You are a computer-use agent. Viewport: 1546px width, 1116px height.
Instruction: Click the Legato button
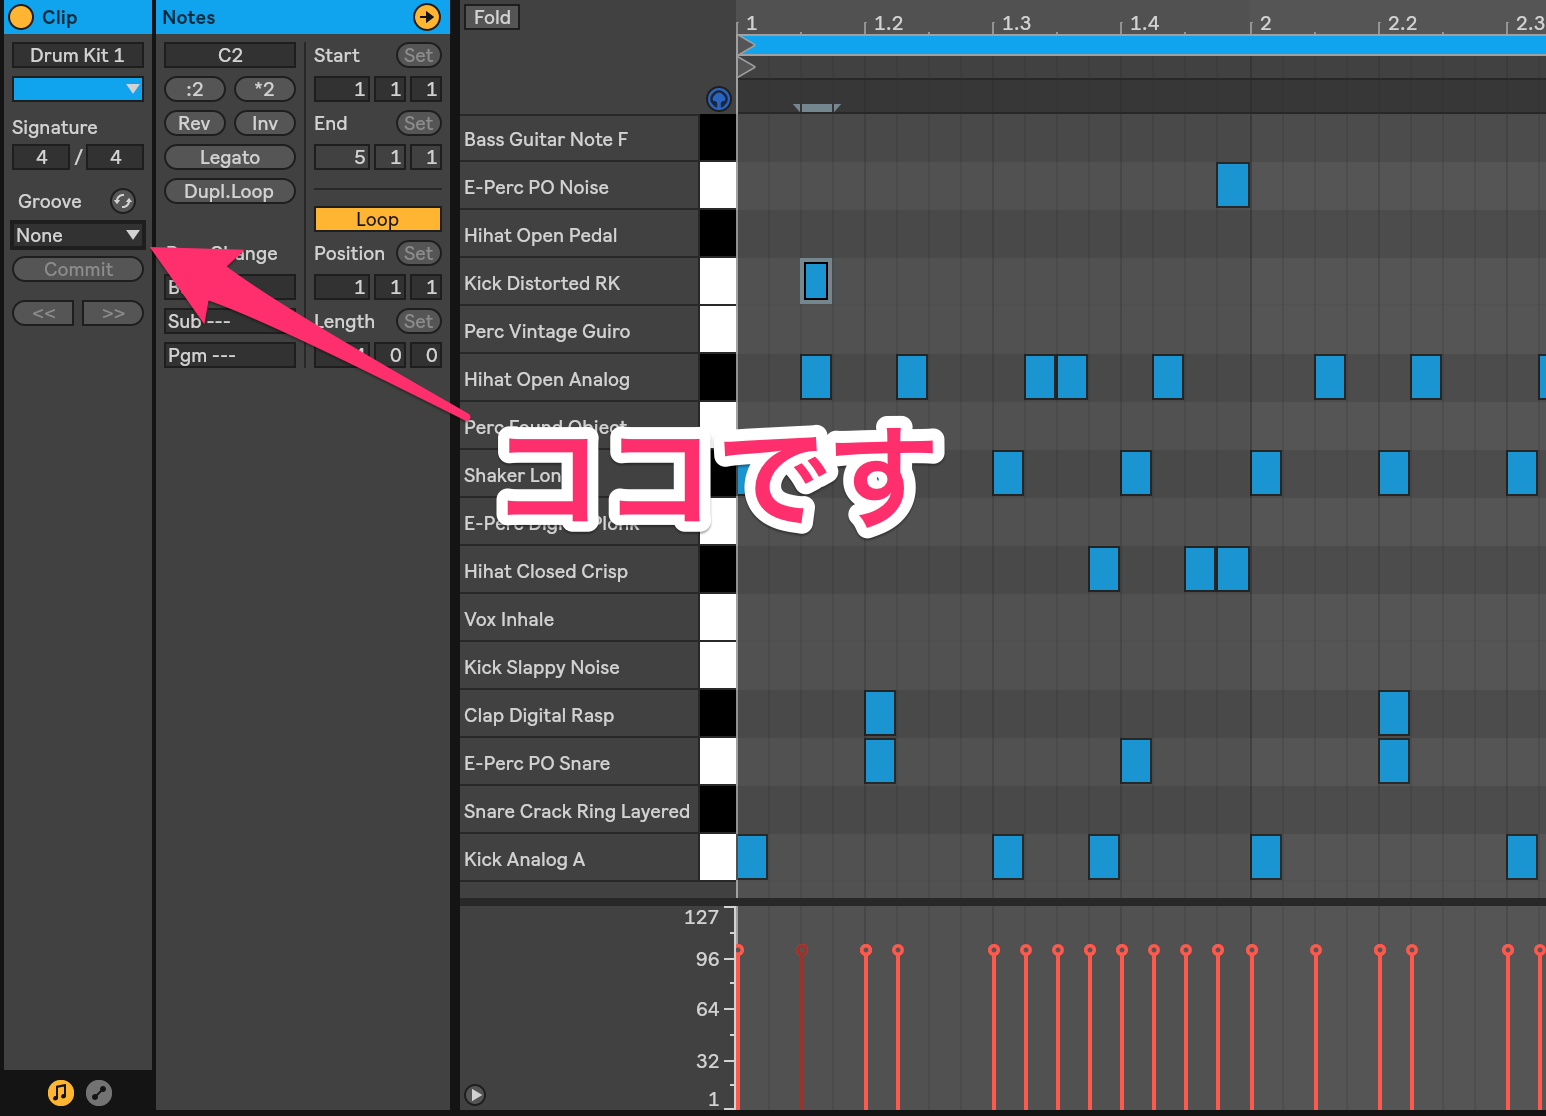point(230,157)
